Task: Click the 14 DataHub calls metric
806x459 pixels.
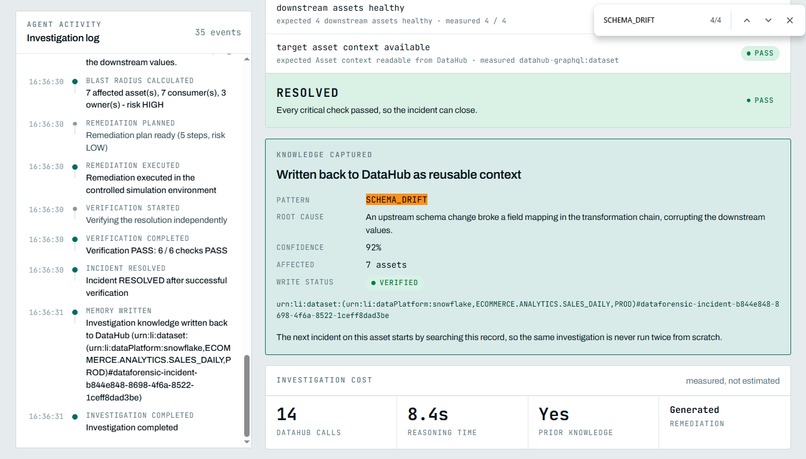Action: tap(331, 423)
